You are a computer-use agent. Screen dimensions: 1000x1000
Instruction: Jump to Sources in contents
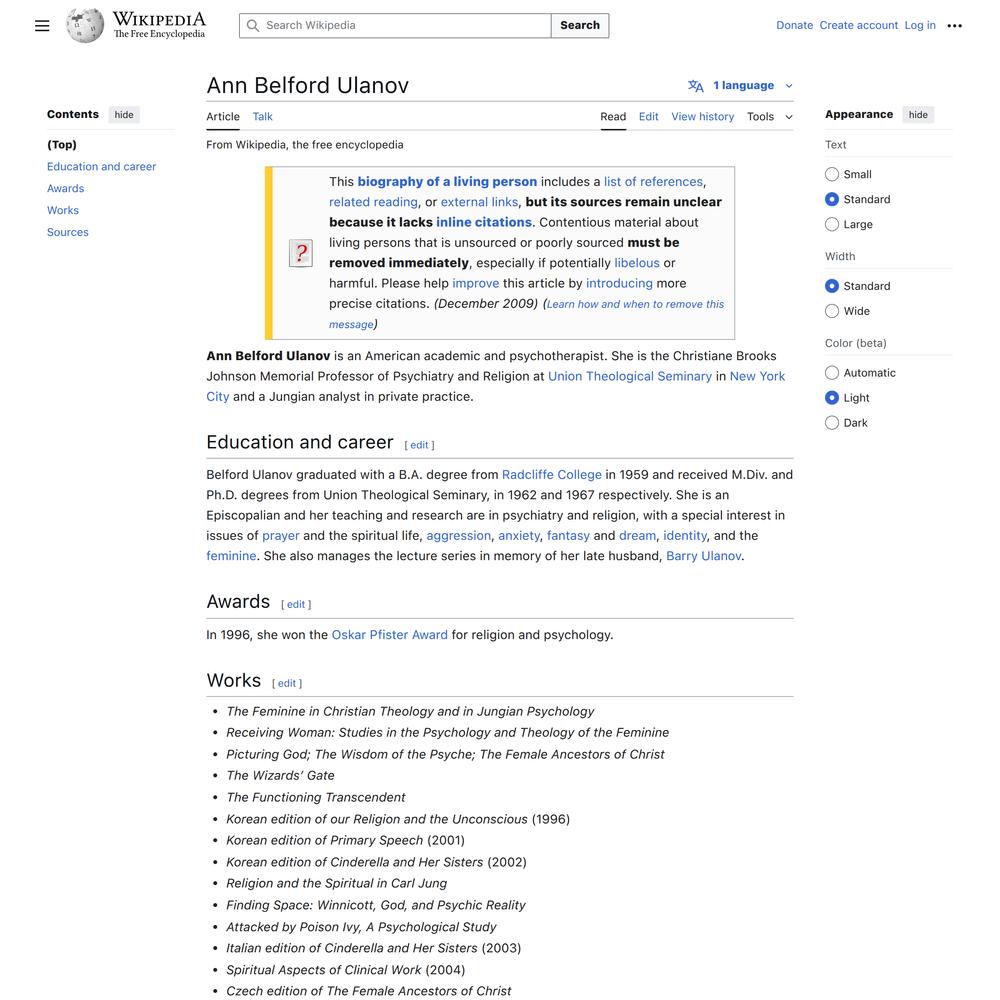pos(68,232)
